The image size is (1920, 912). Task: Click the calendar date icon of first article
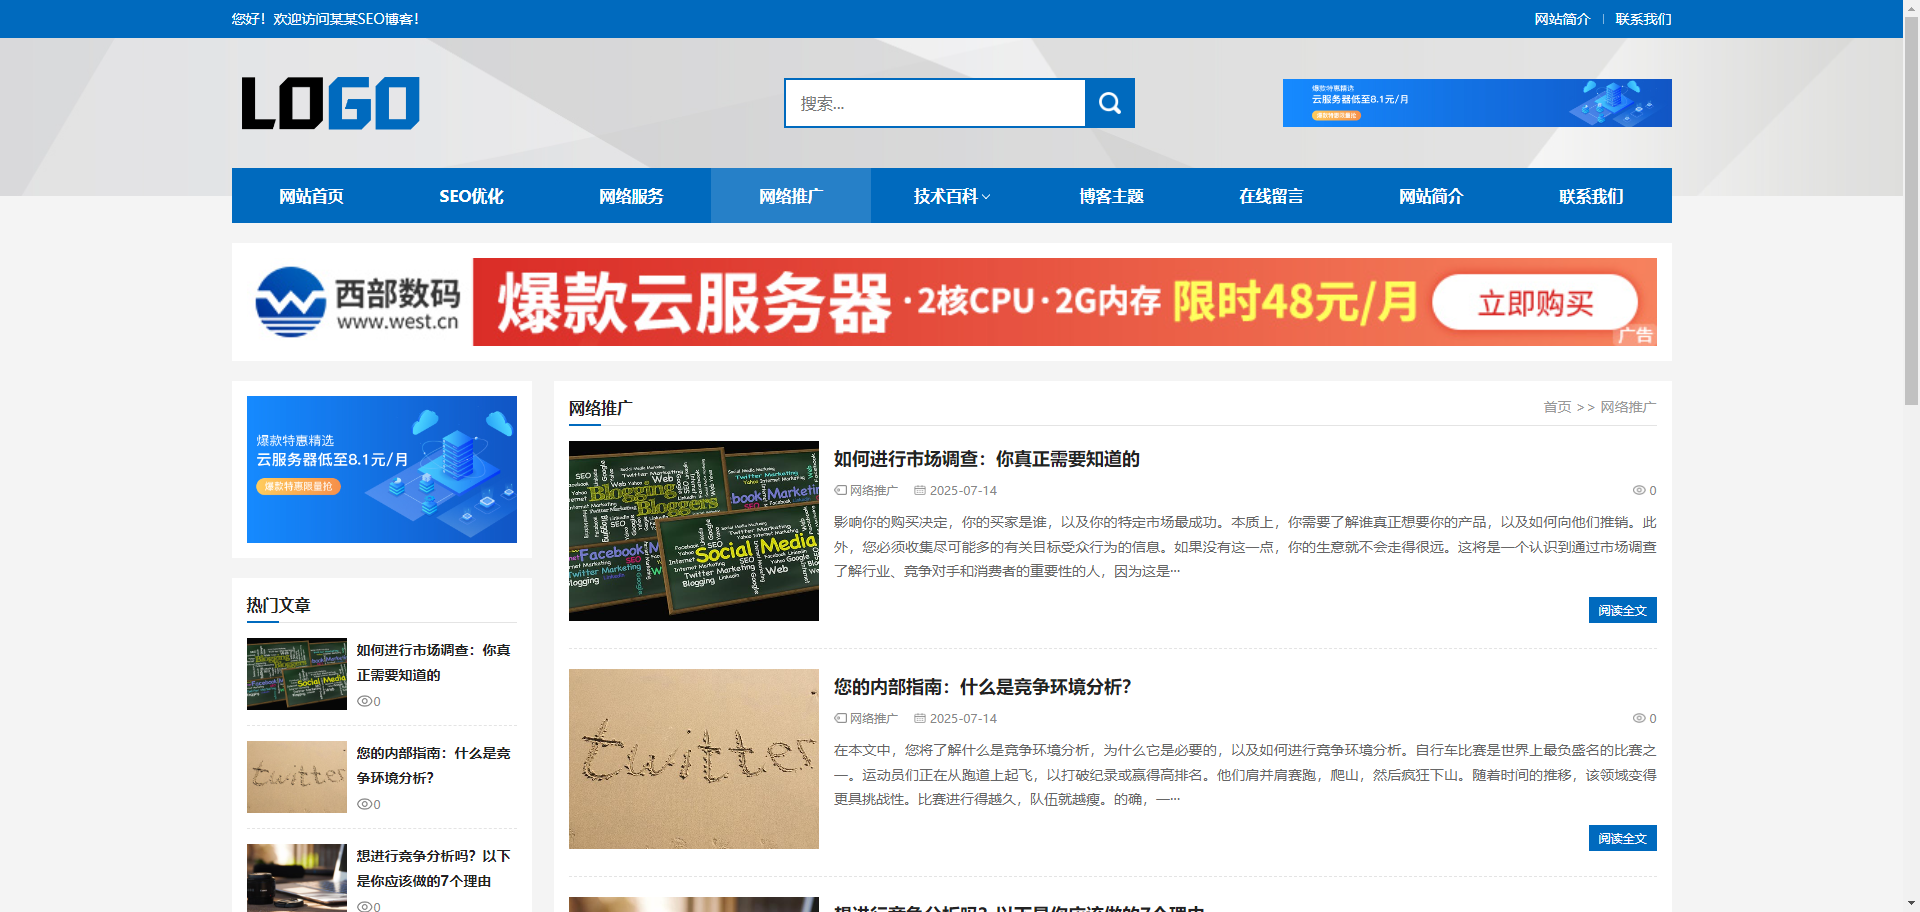(919, 490)
